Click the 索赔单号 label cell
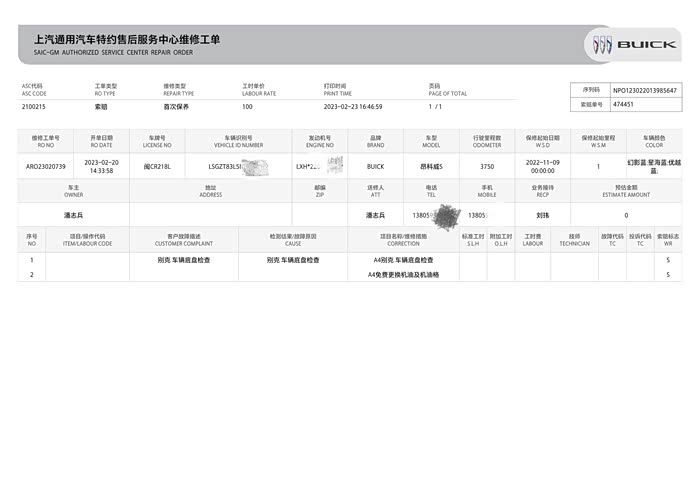The height and width of the screenshot is (494, 700). click(x=591, y=104)
